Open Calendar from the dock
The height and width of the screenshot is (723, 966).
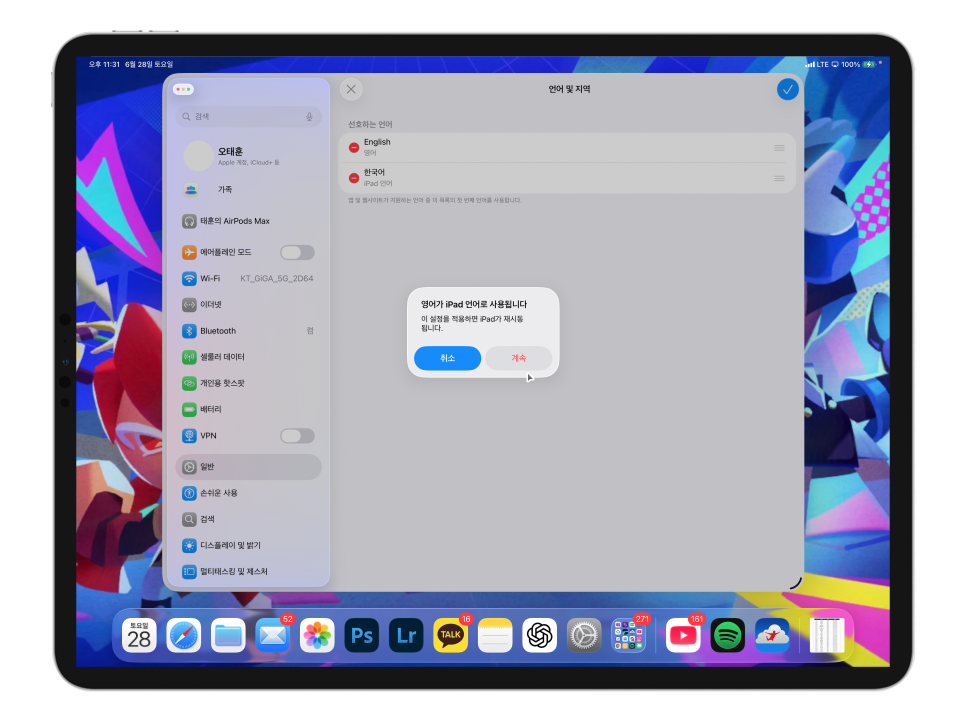tap(139, 636)
